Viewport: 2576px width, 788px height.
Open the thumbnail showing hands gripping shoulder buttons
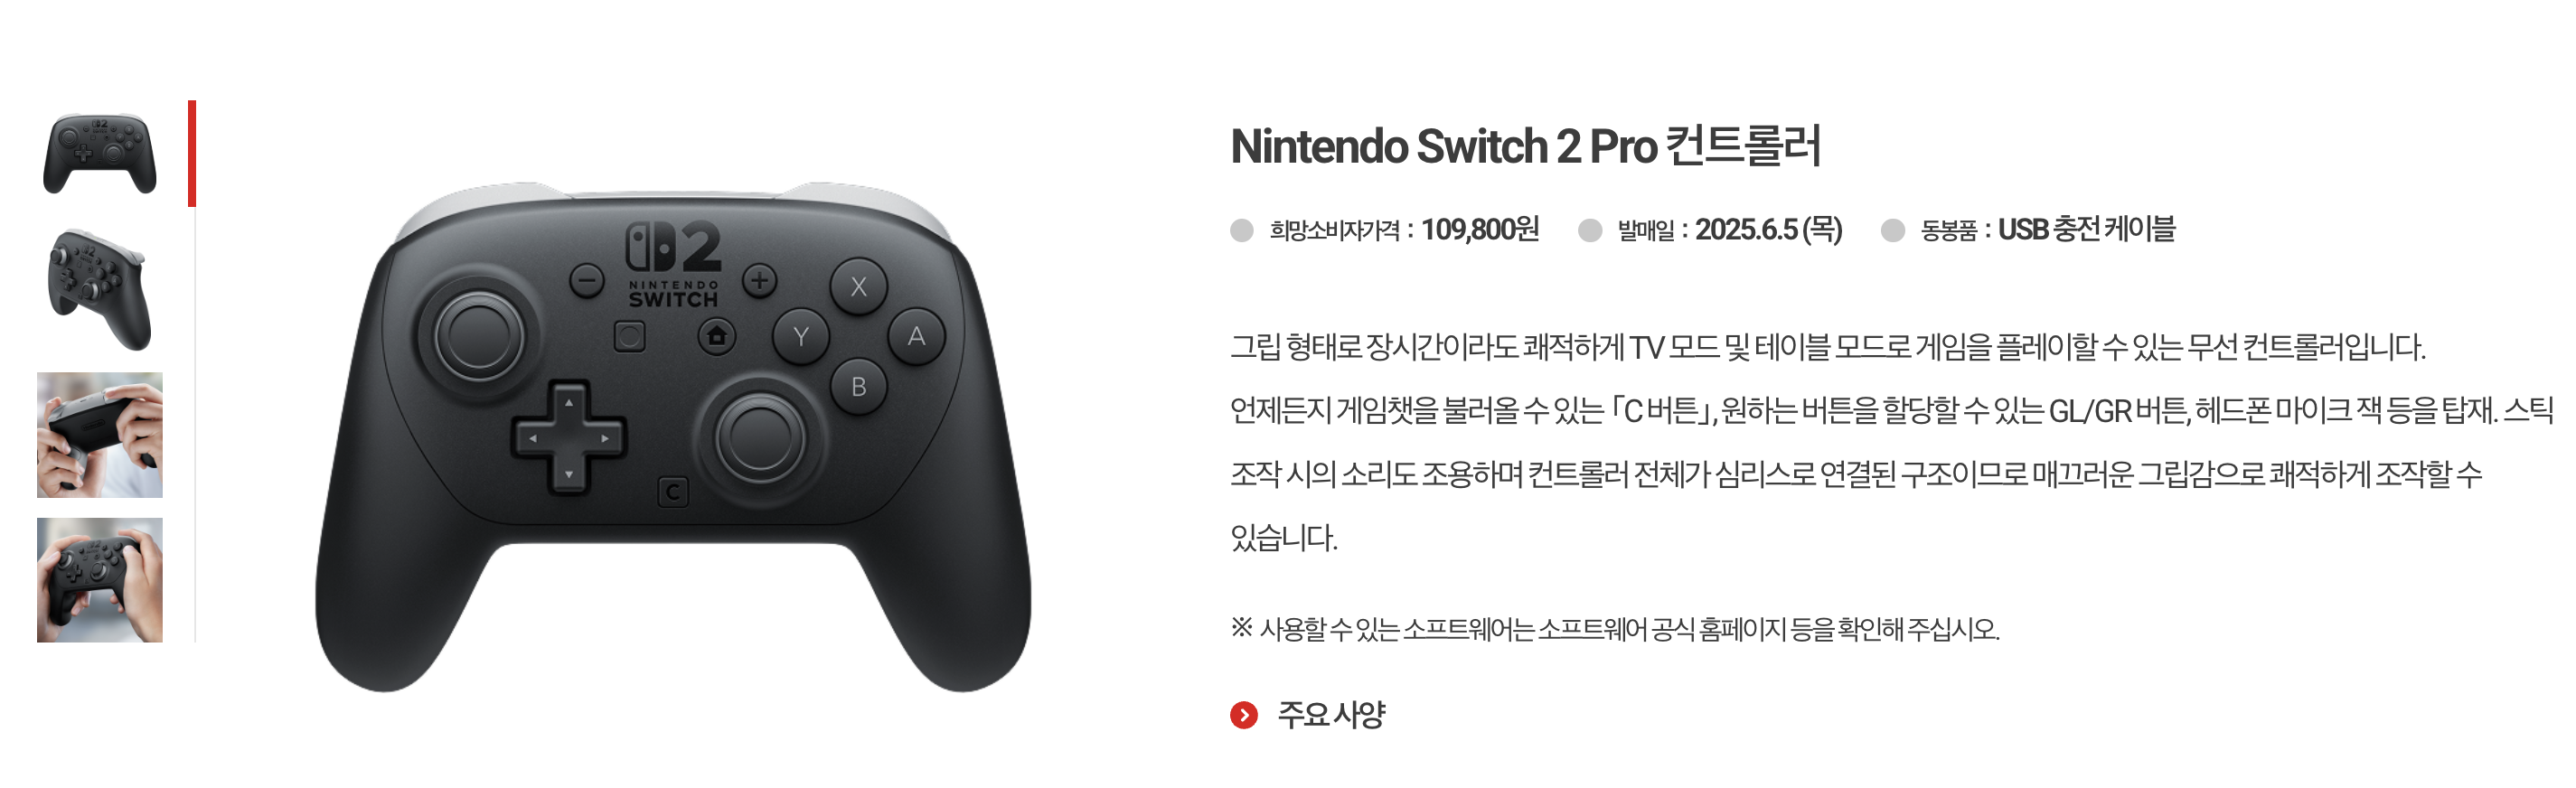[x=100, y=435]
